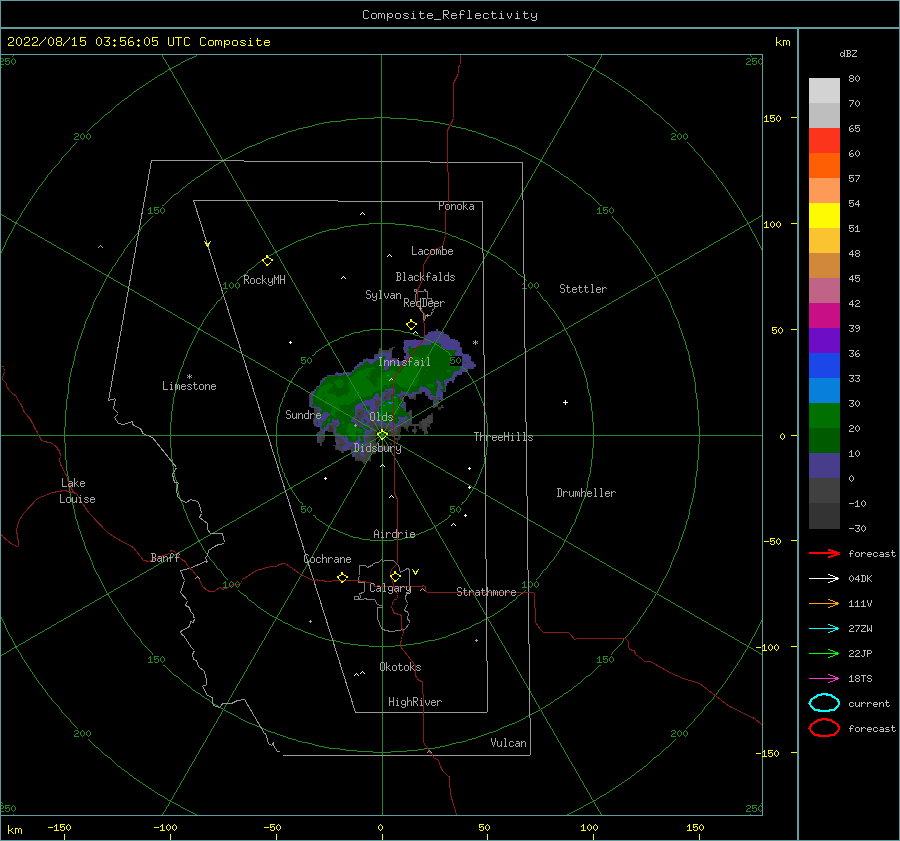Viewport: 900px width, 841px height.
Task: Click the dBZ legend heading
Action: click(848, 53)
